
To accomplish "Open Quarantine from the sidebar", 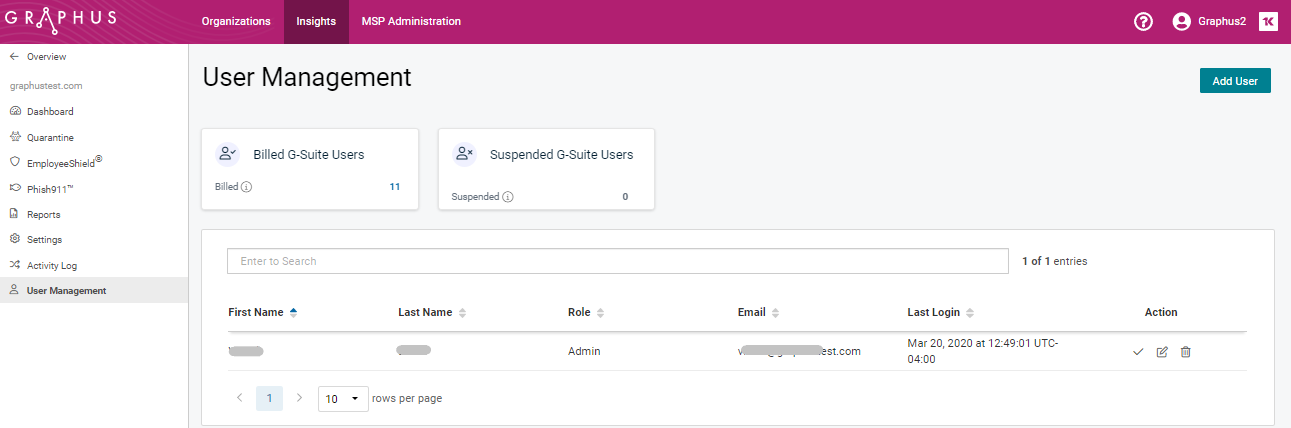I will coord(50,138).
